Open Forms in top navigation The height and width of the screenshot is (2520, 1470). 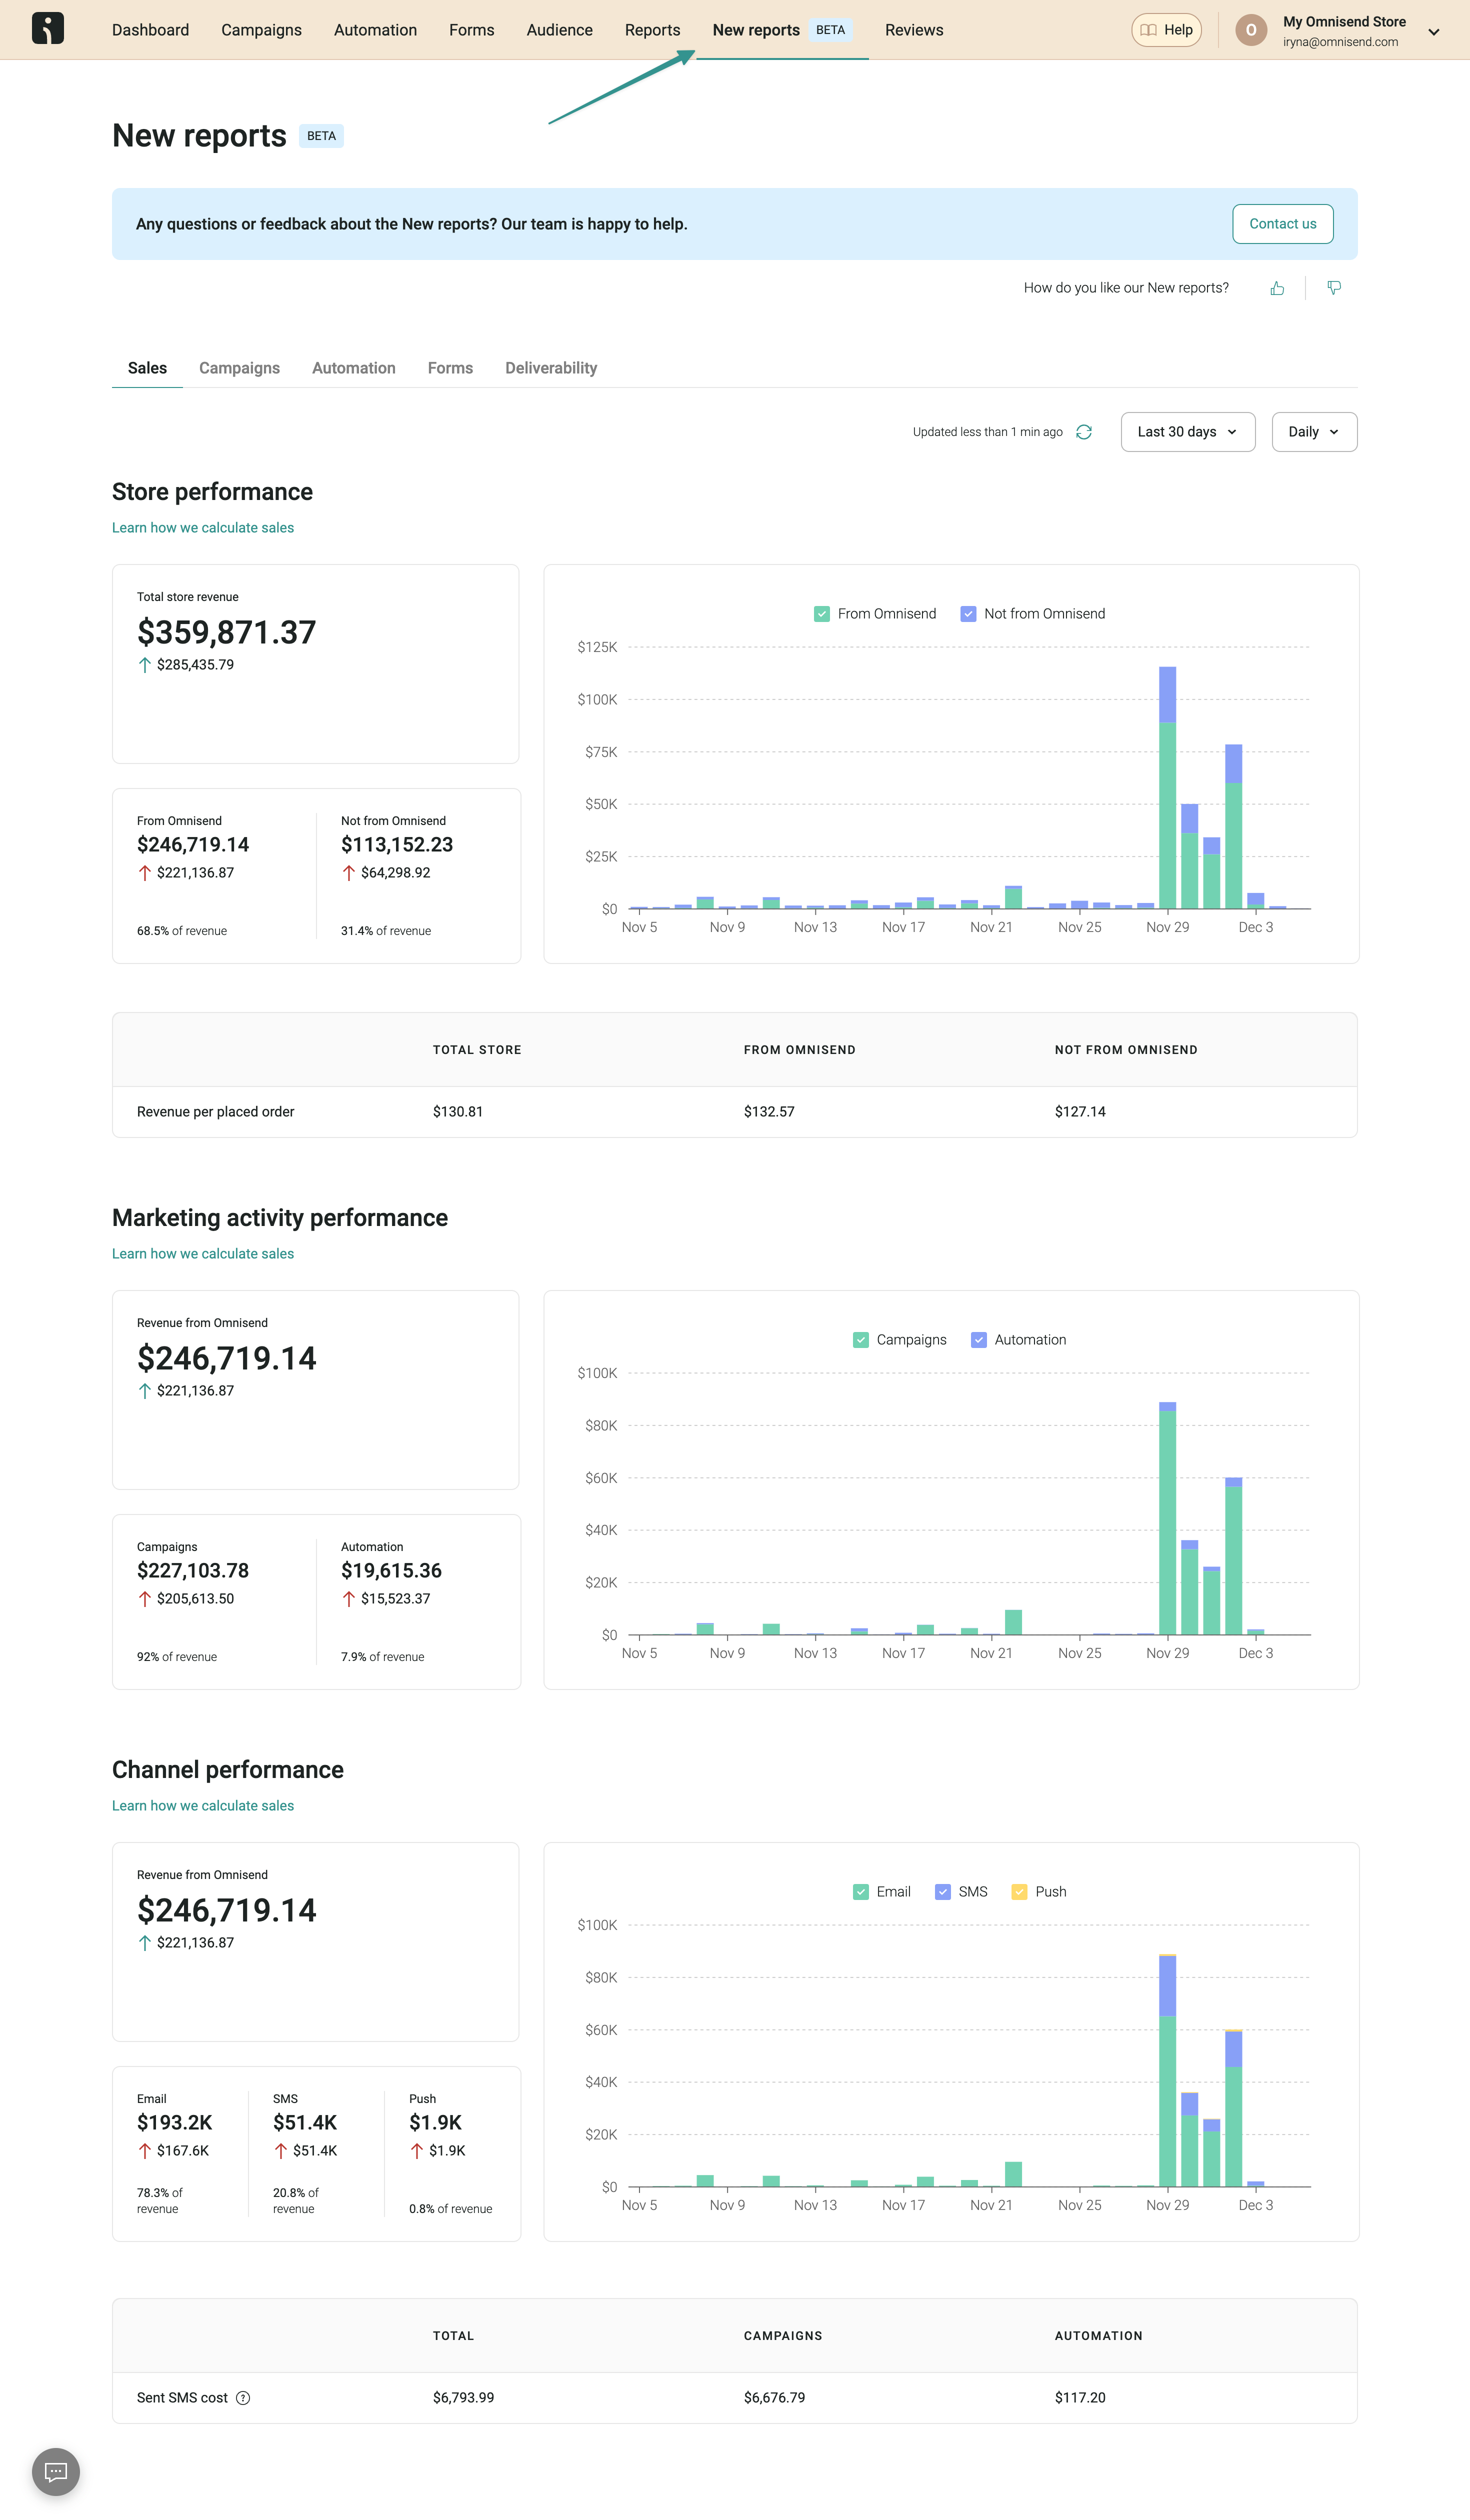coord(472,30)
